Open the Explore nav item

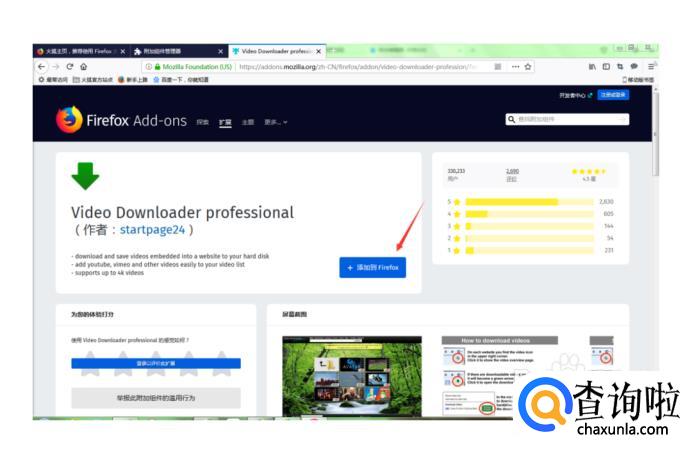pyautogui.click(x=203, y=122)
